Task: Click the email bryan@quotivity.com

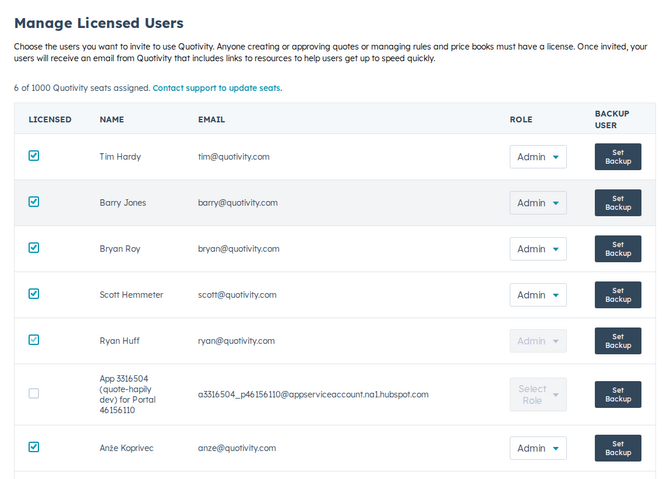Action: tap(238, 249)
